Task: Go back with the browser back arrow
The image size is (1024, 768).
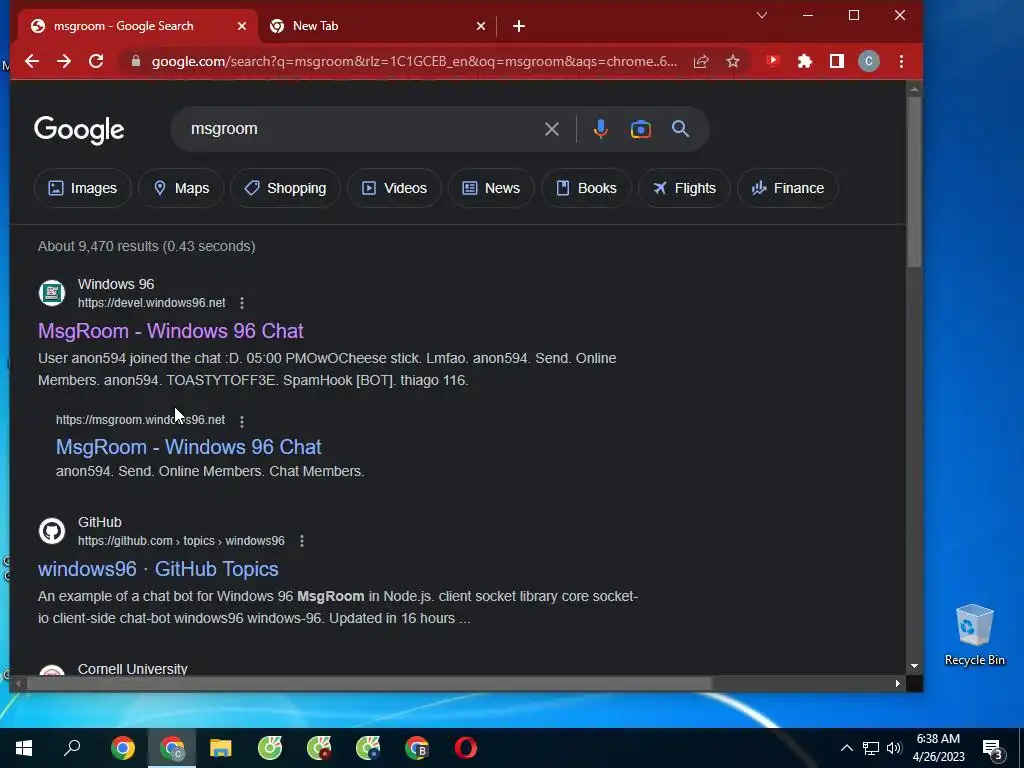Action: [x=31, y=61]
